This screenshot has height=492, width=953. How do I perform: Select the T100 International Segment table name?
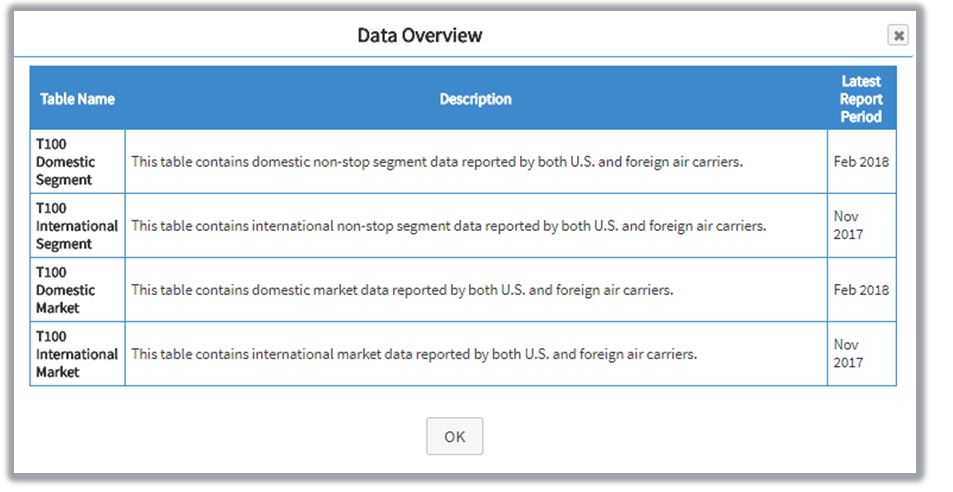tap(76, 226)
